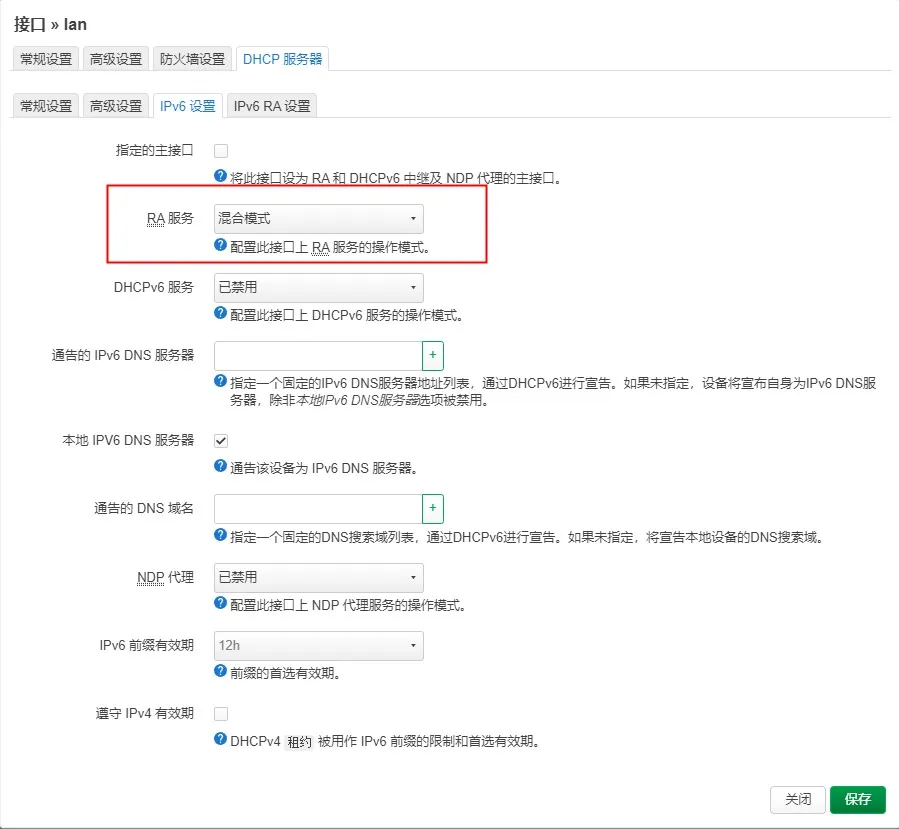
Task: Click the RA 服务 label
Action: tap(170, 218)
